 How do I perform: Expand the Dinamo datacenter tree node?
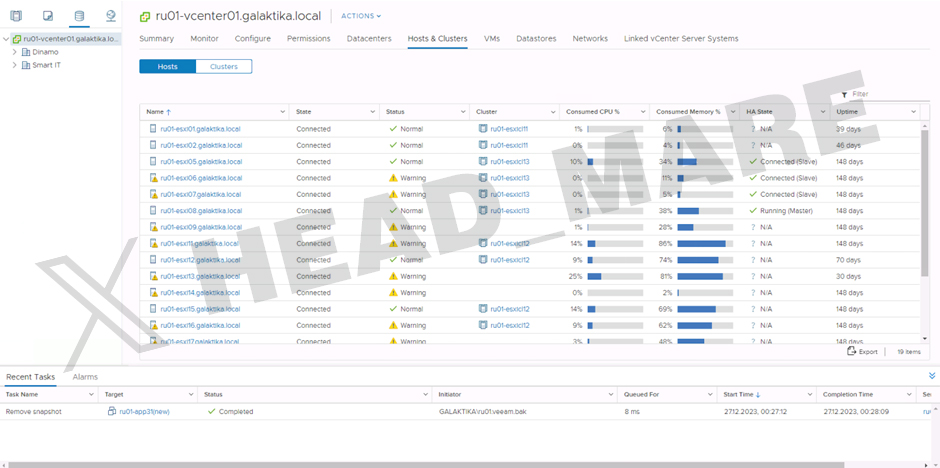pyautogui.click(x=14, y=52)
